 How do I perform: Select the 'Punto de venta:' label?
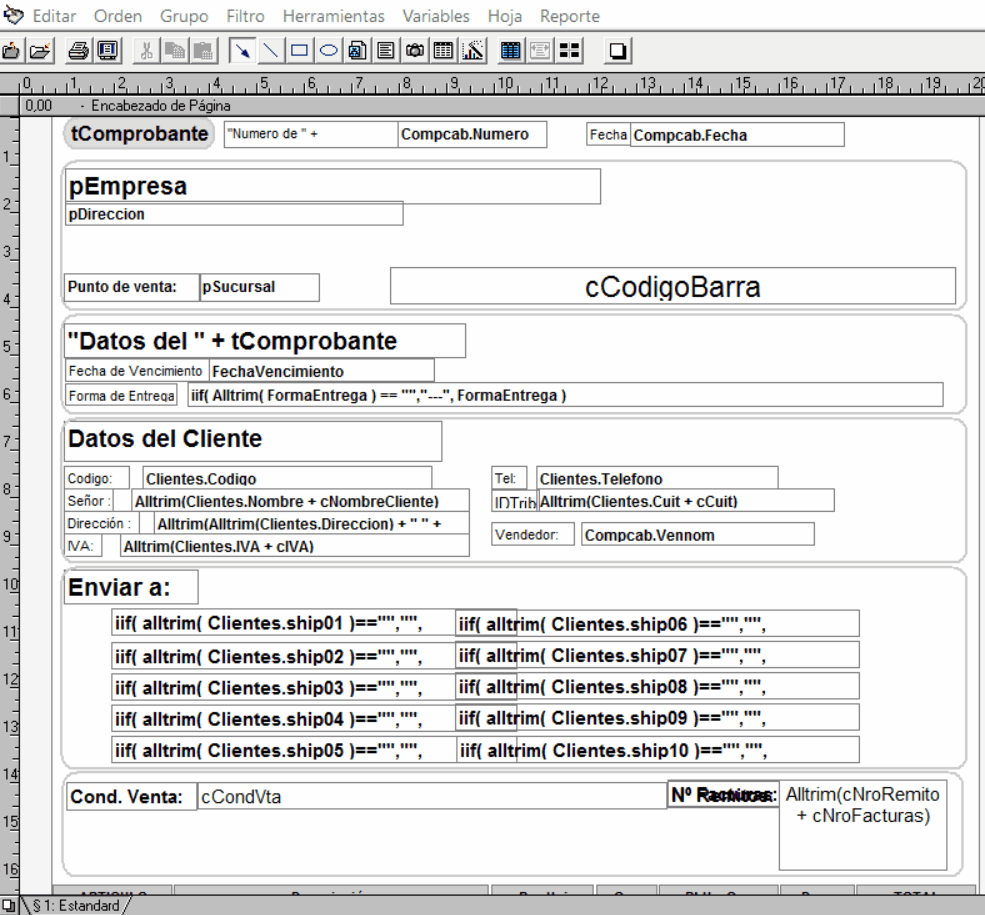(133, 287)
